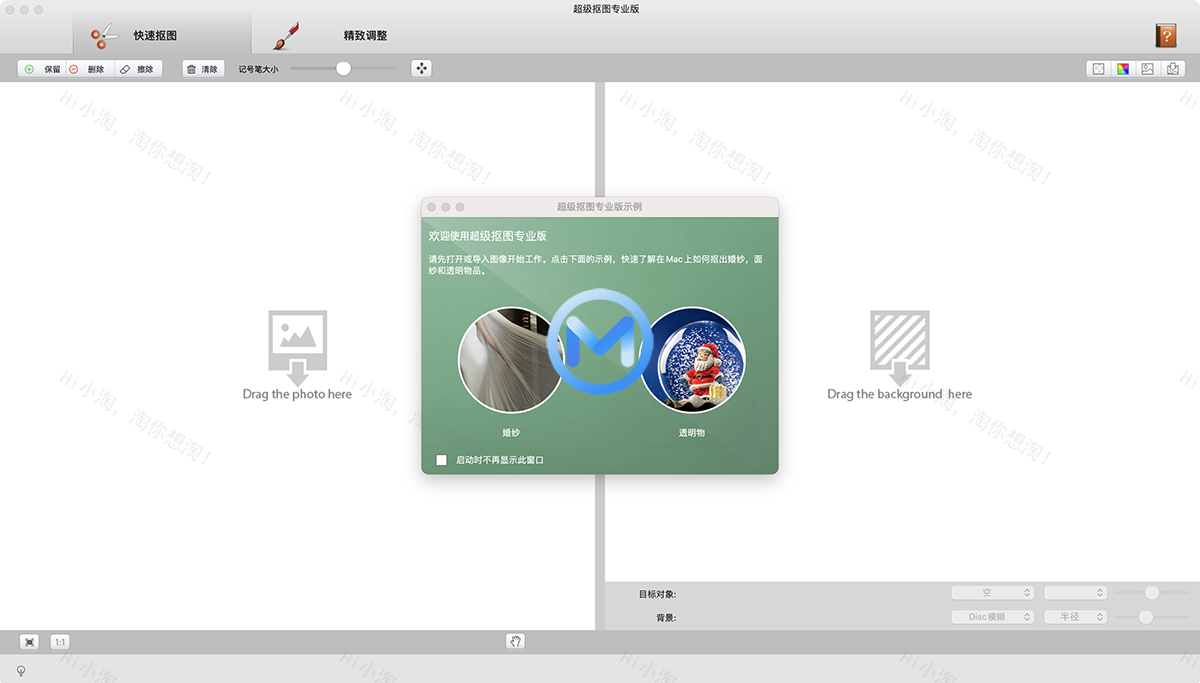Click the move/pan tool icon in toolbar
The image size is (1200, 683).
[x=421, y=68]
